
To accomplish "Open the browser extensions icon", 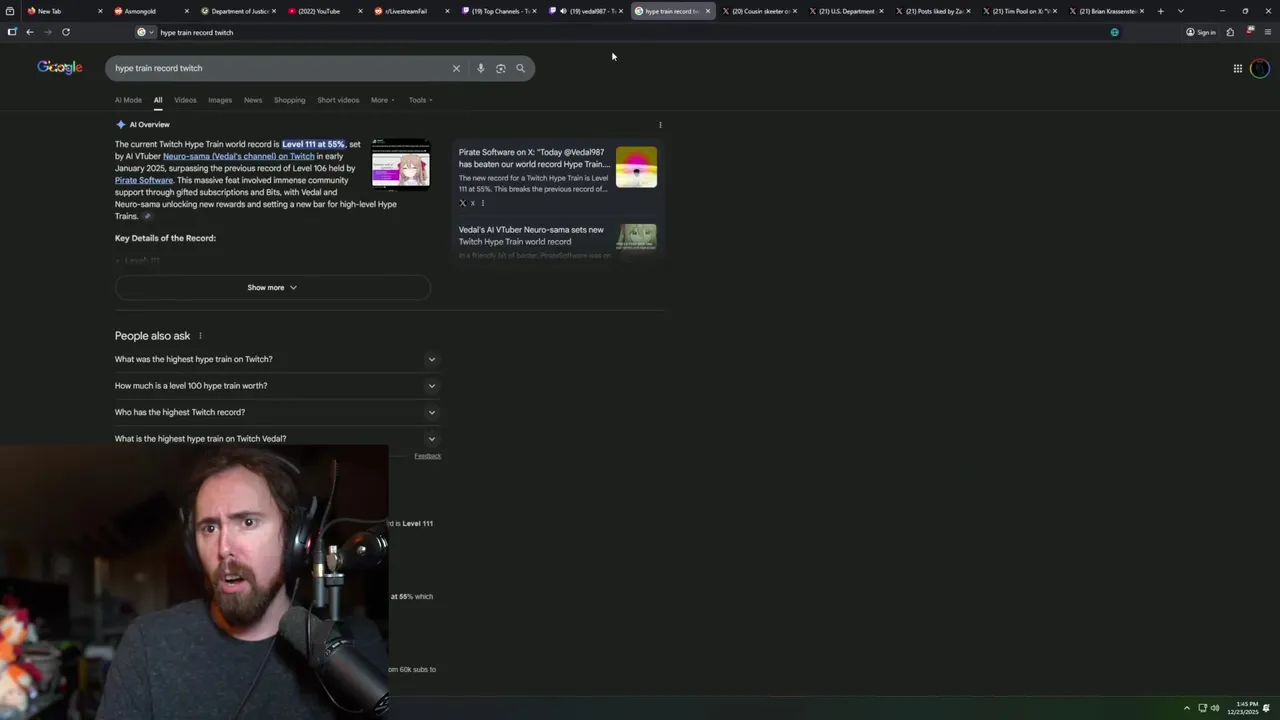I will (1230, 32).
